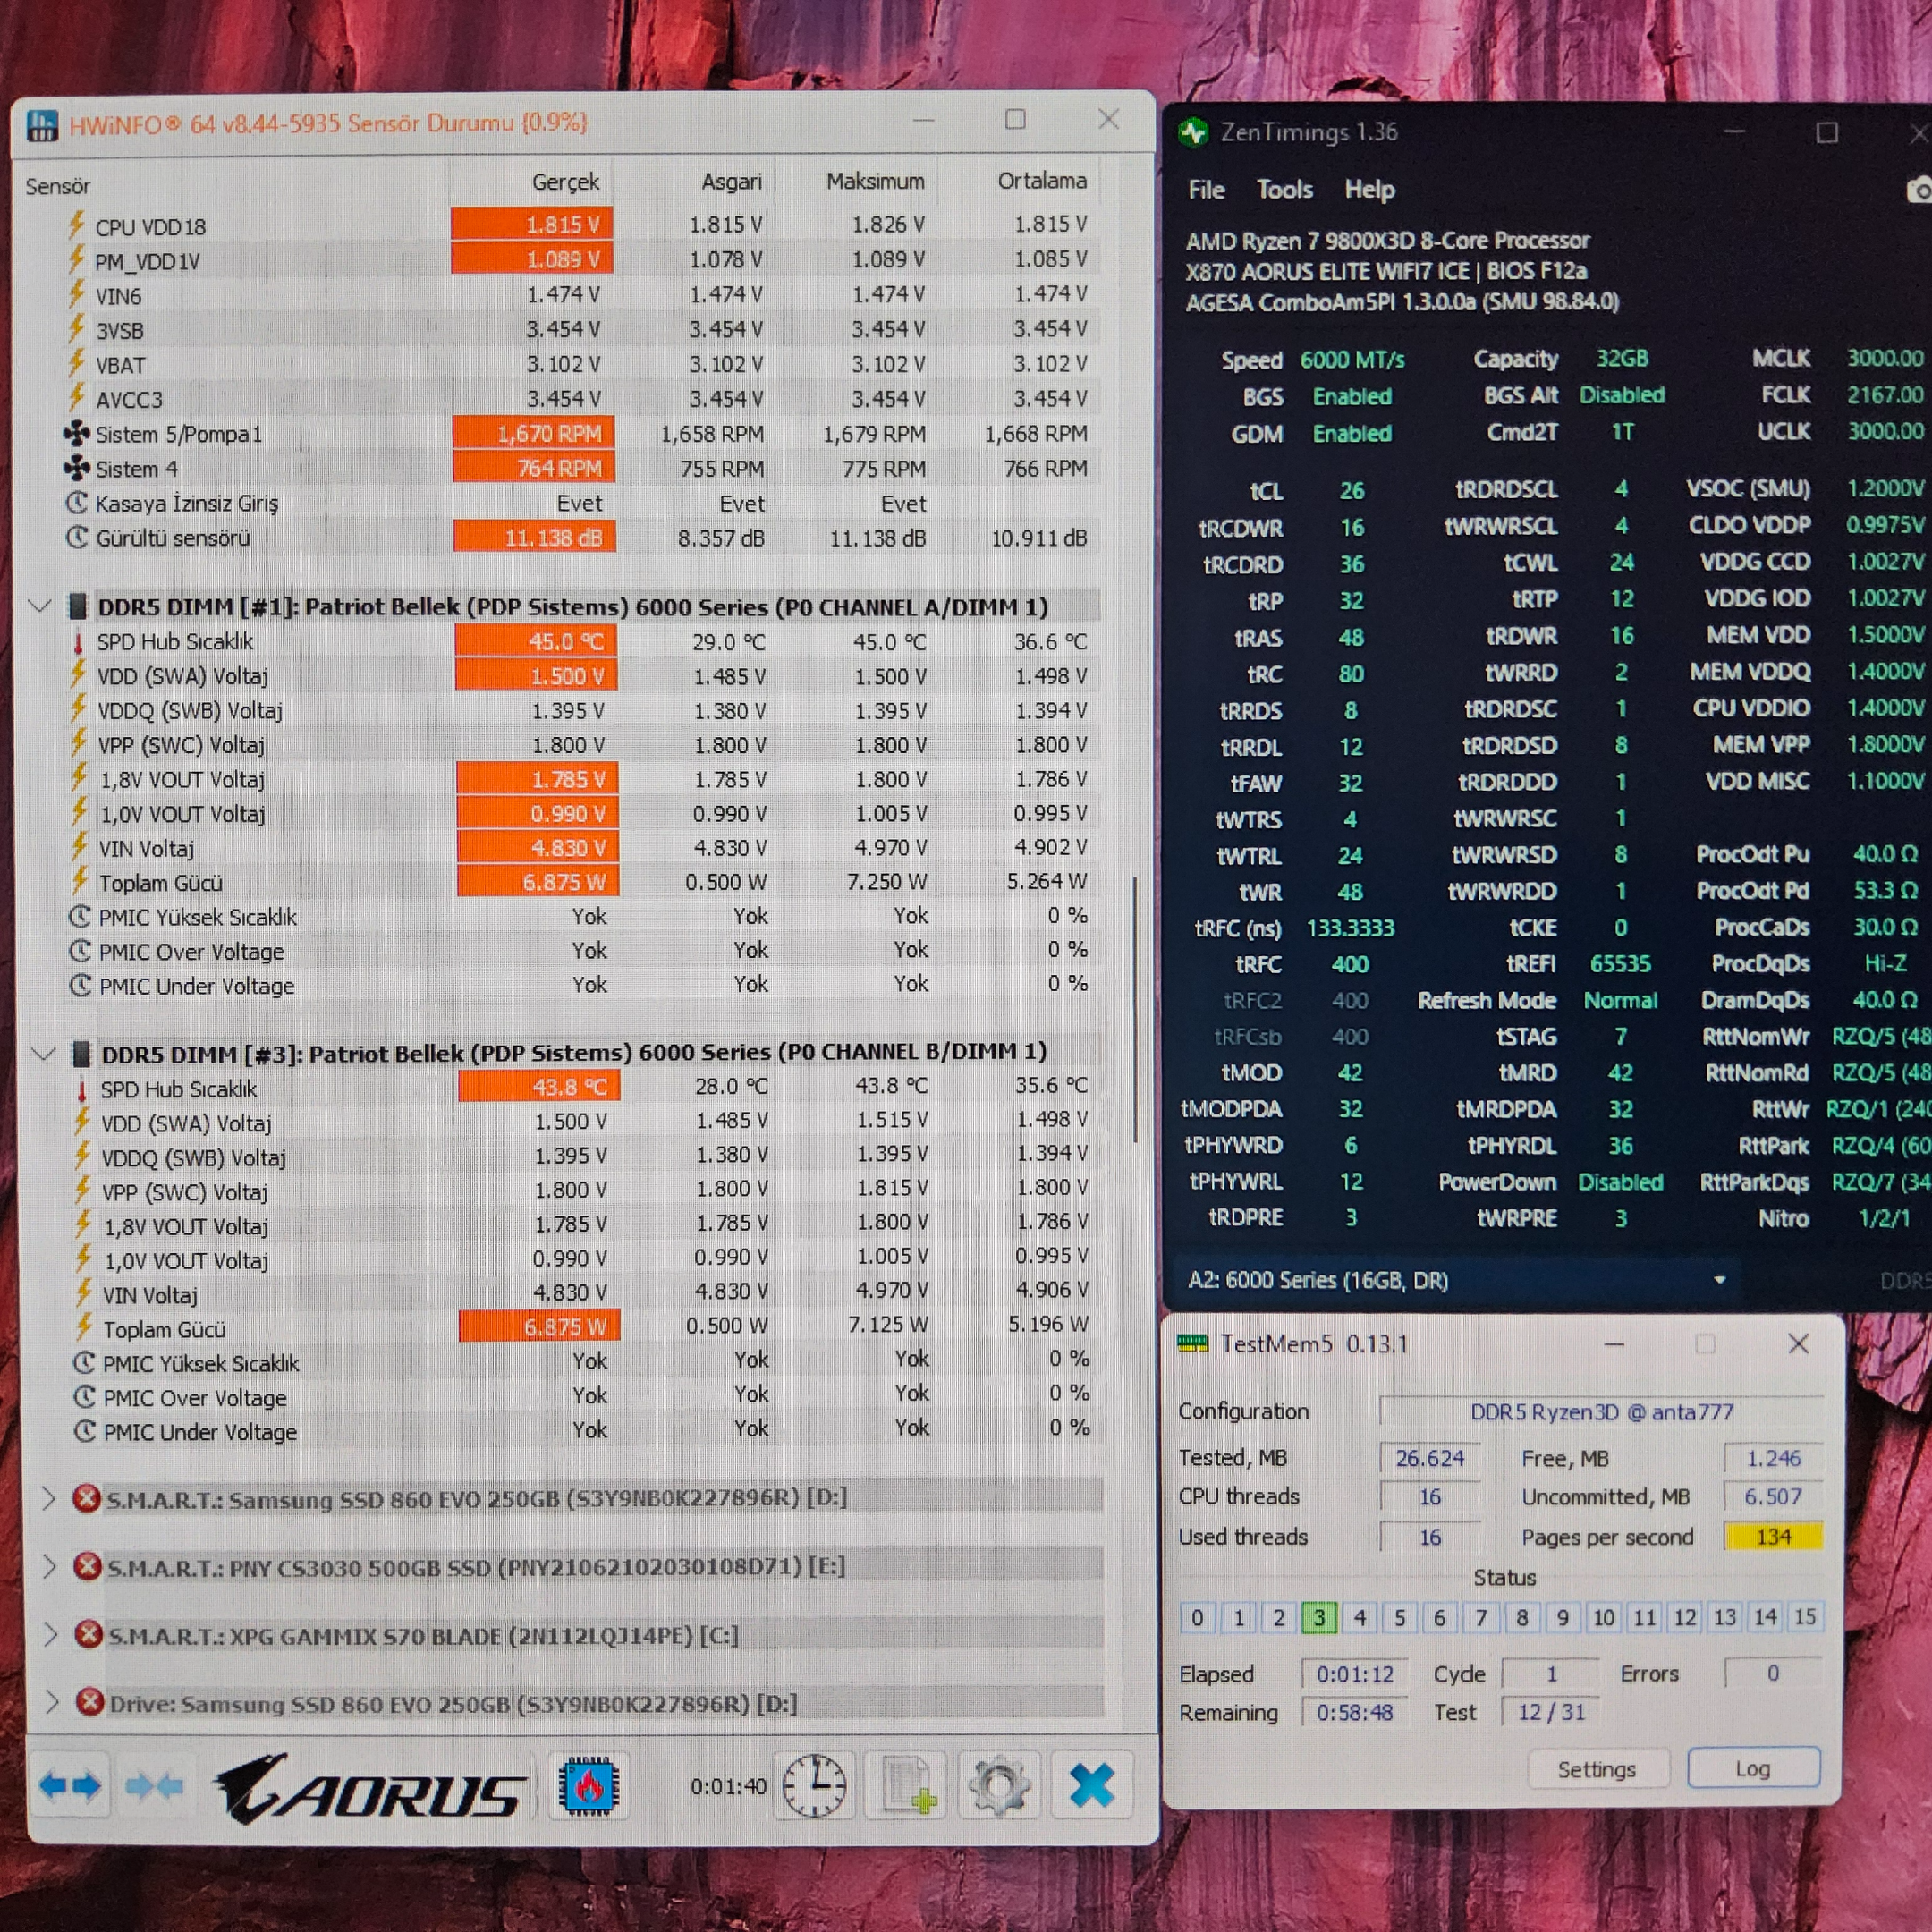Open HWiNFO sensor settings gear icon
The width and height of the screenshot is (1932, 1932).
998,1785
